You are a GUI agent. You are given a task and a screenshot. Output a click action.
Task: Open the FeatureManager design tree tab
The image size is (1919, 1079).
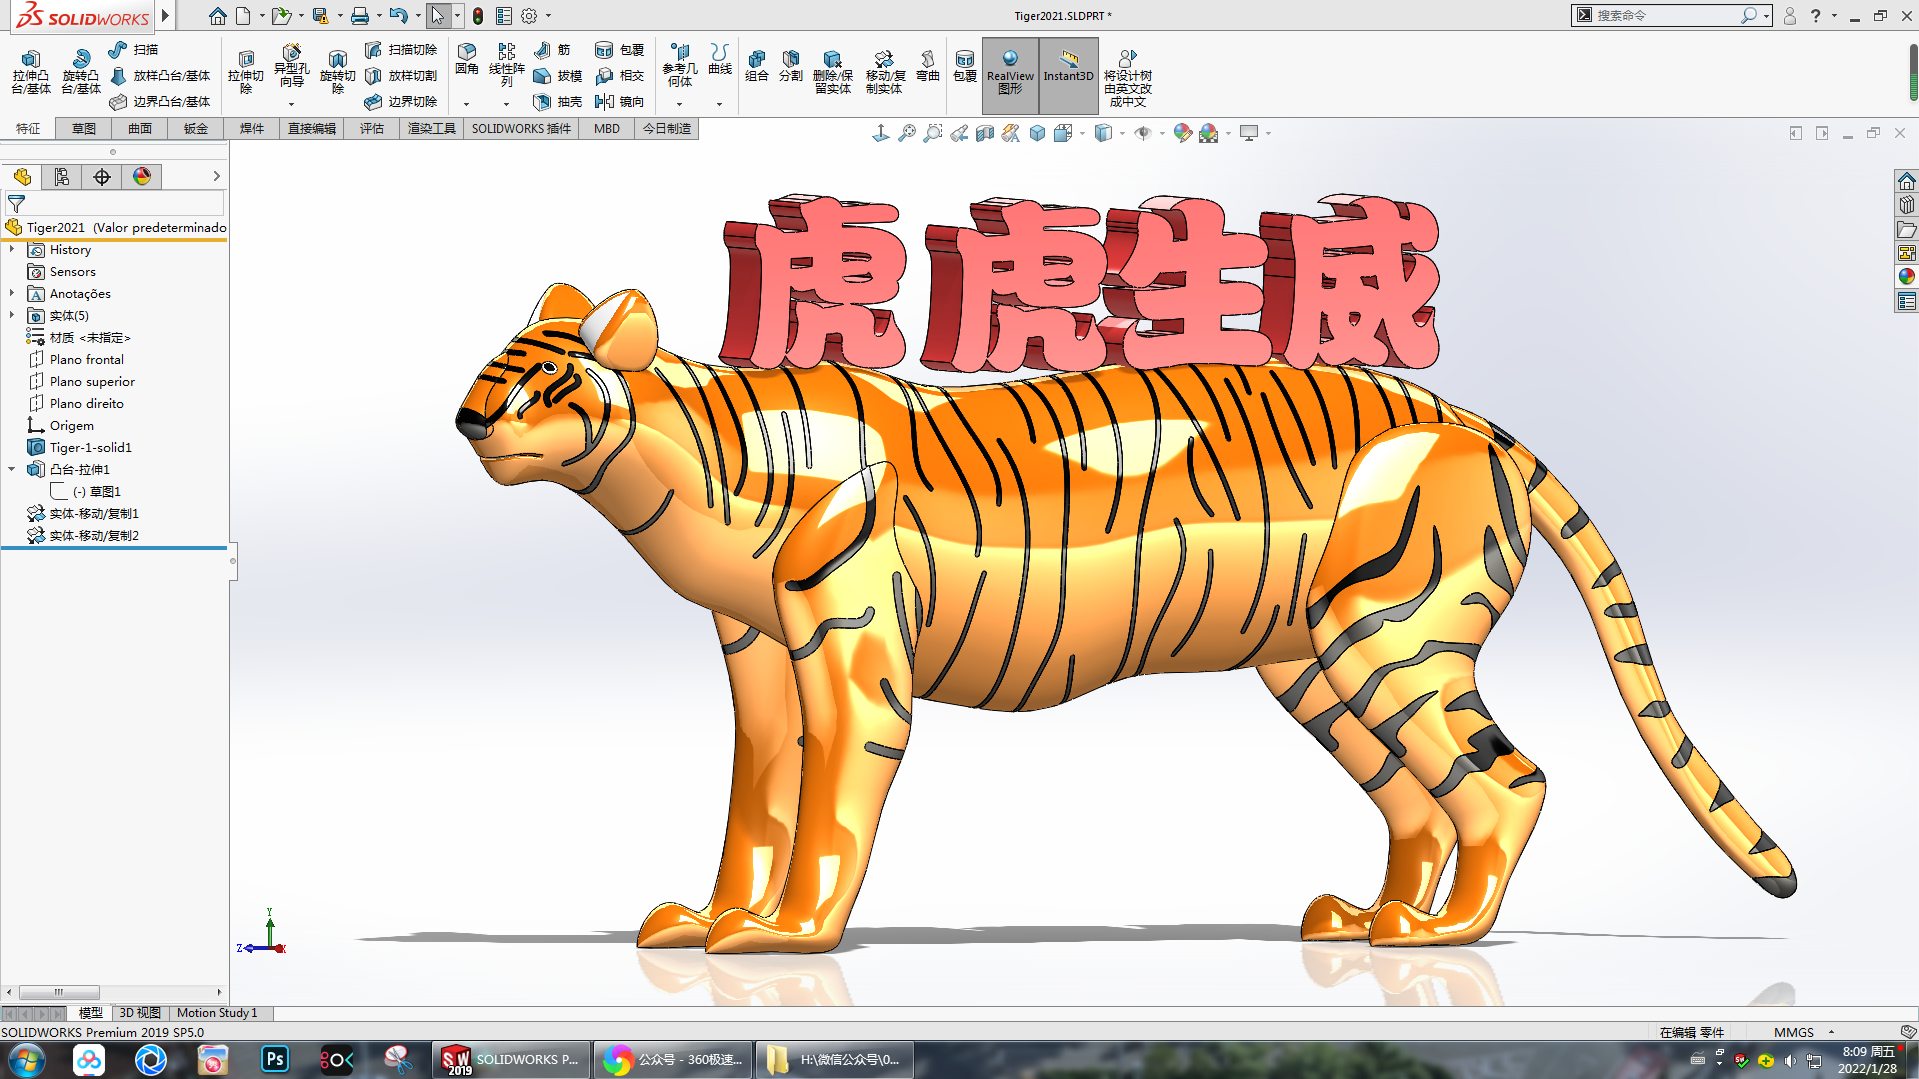click(x=22, y=177)
